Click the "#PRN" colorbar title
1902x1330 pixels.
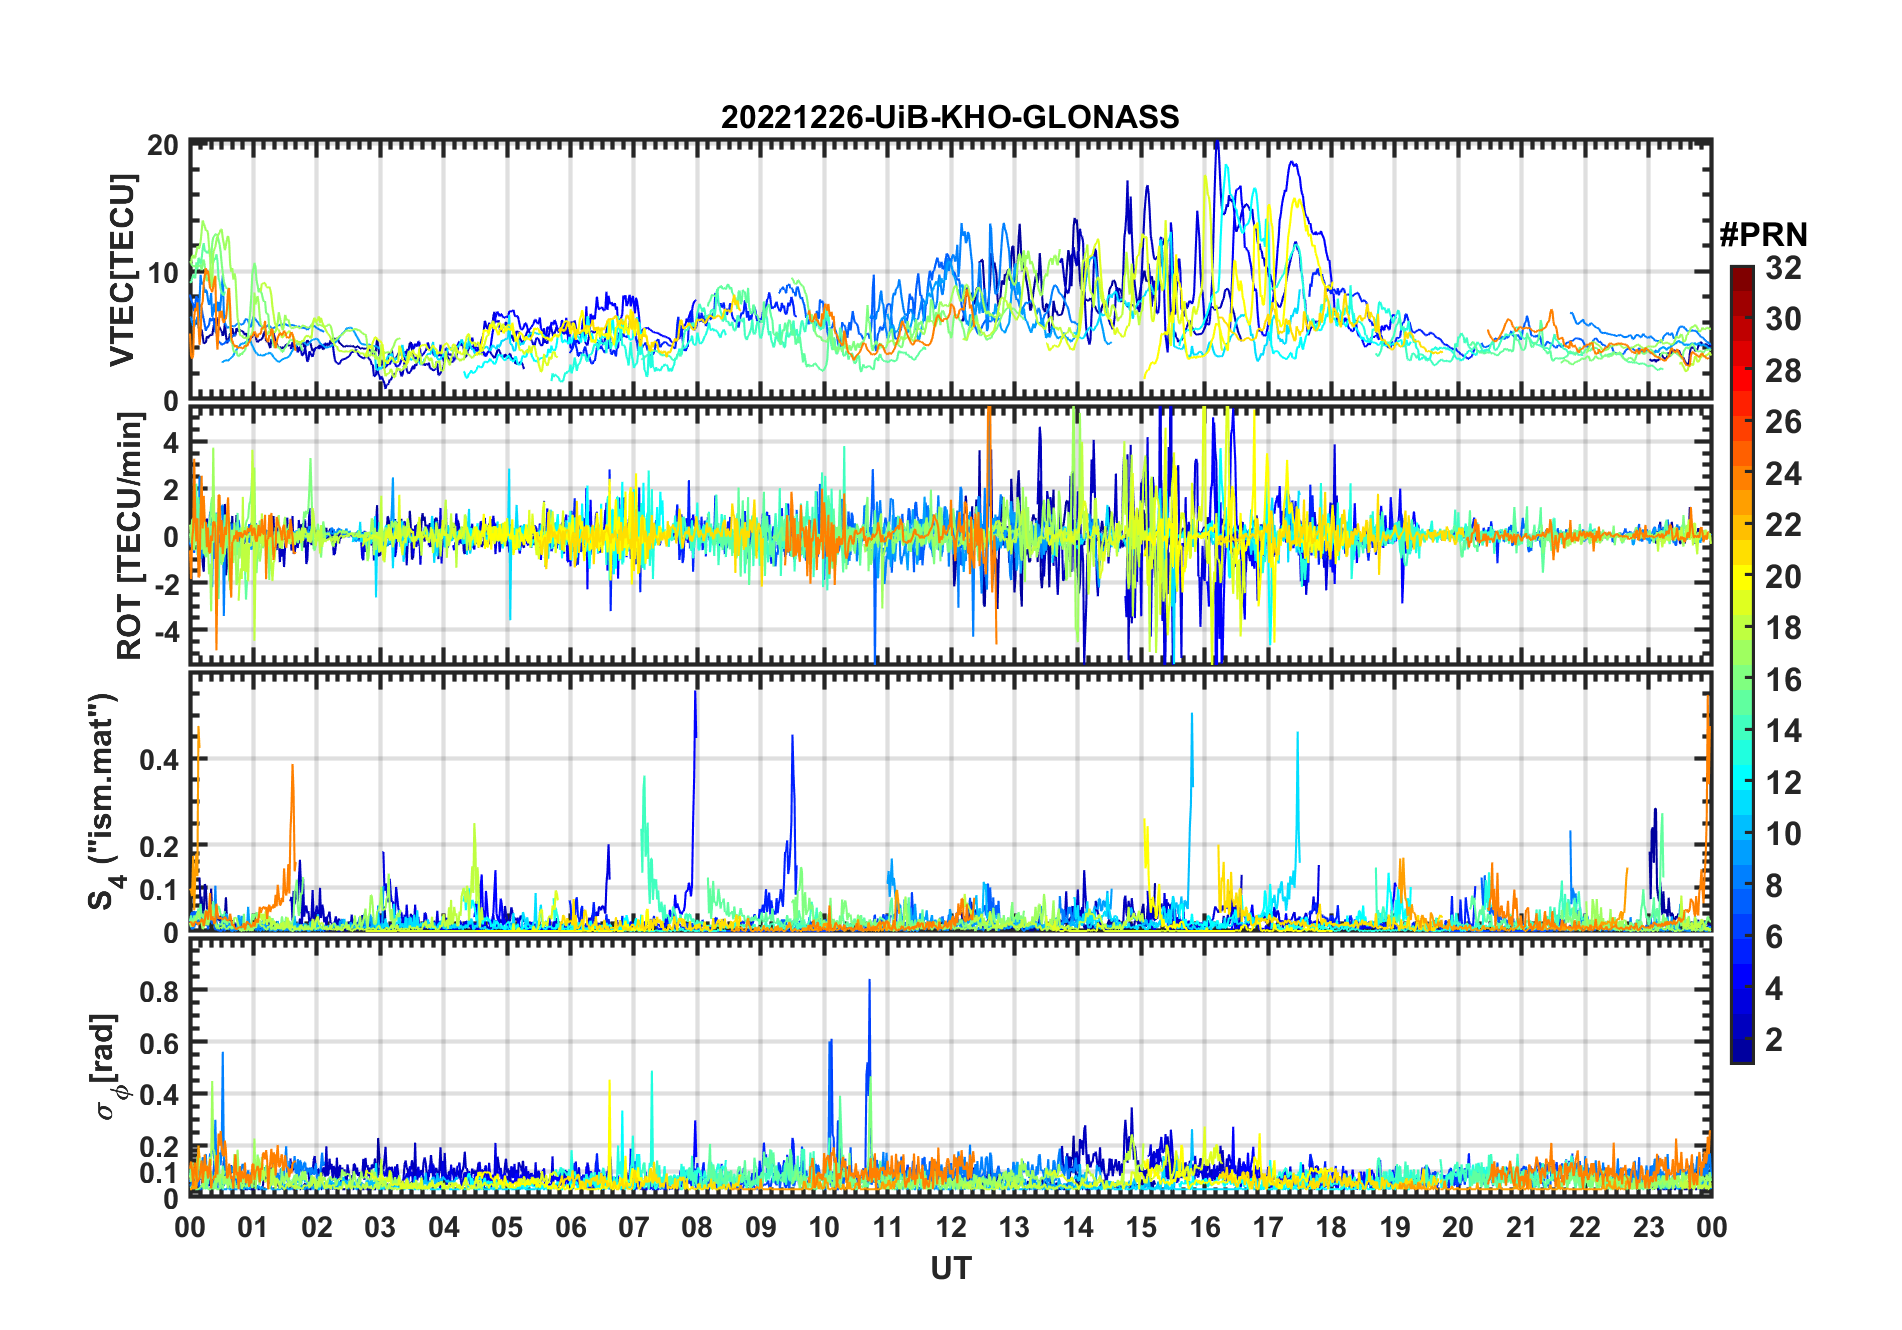(1764, 235)
